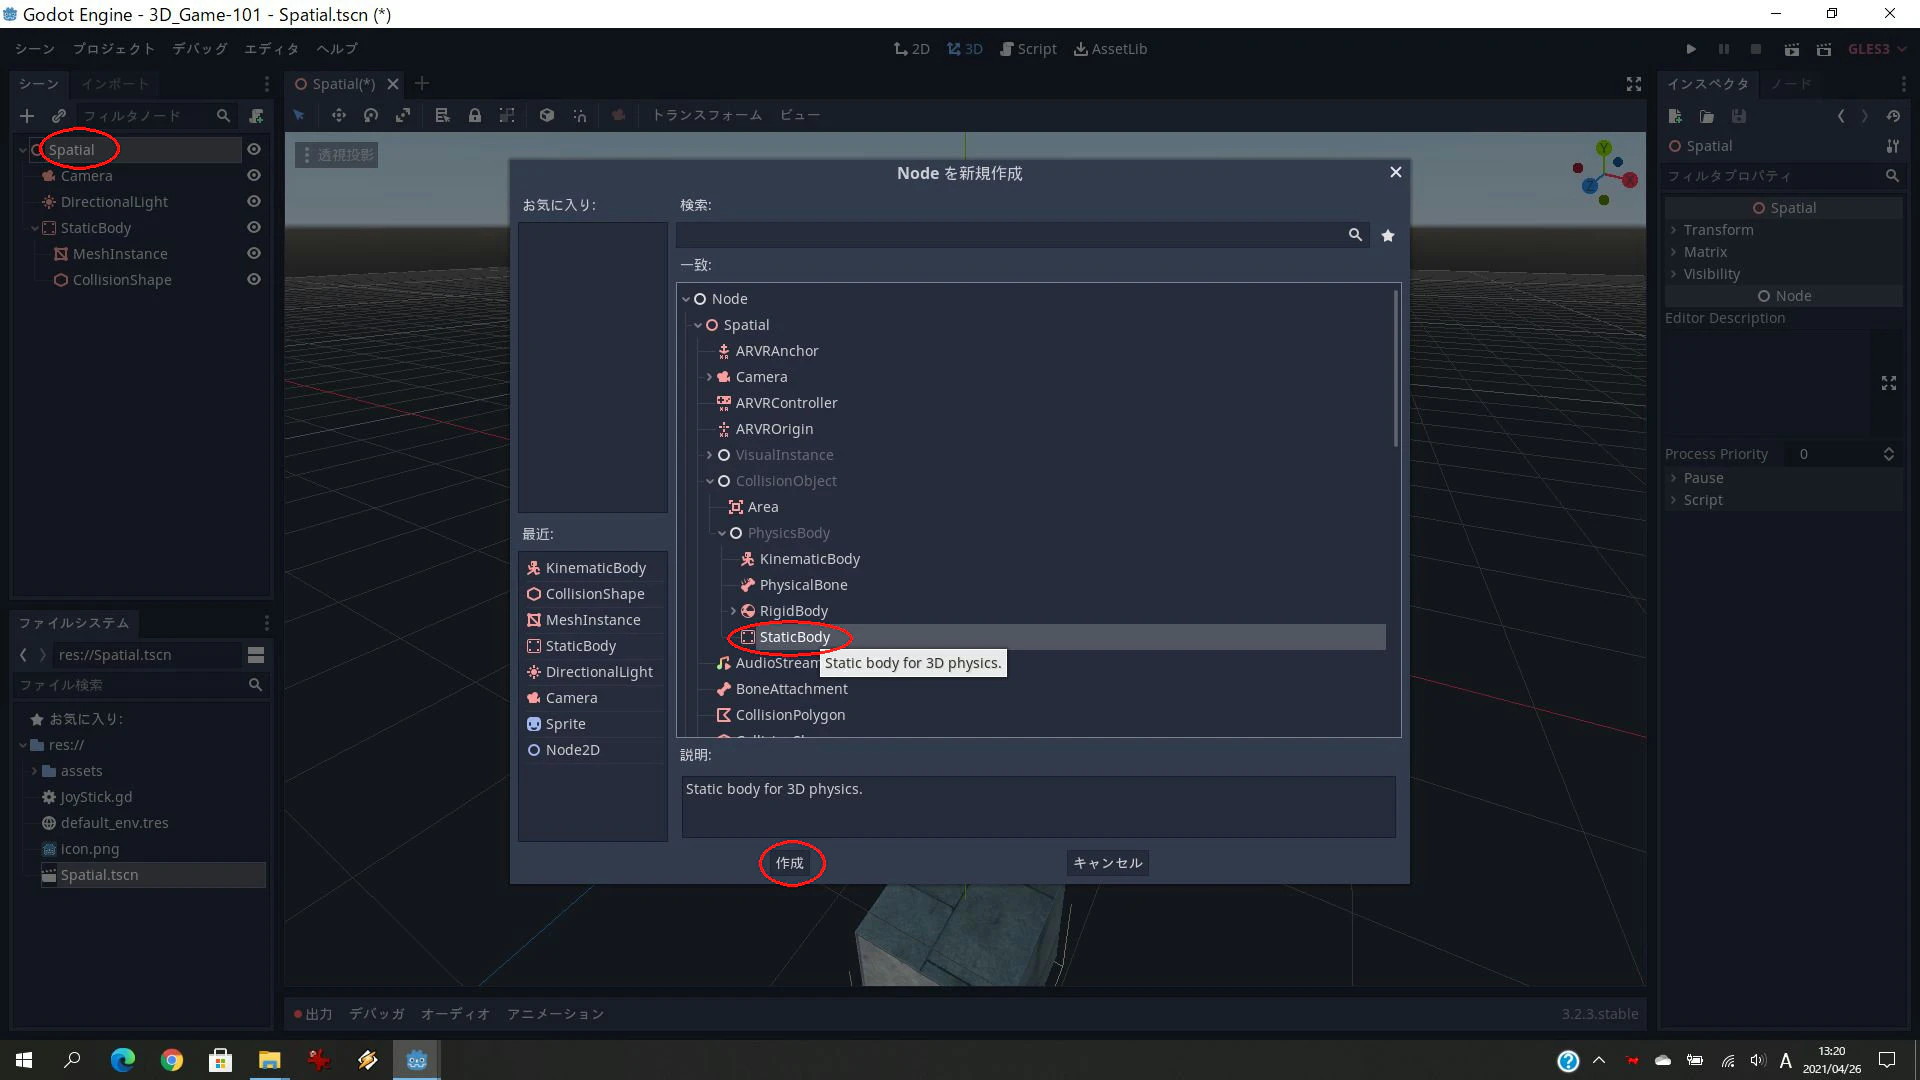This screenshot has width=1920, height=1080.
Task: Toggle file system split view icon
Action: (x=256, y=655)
